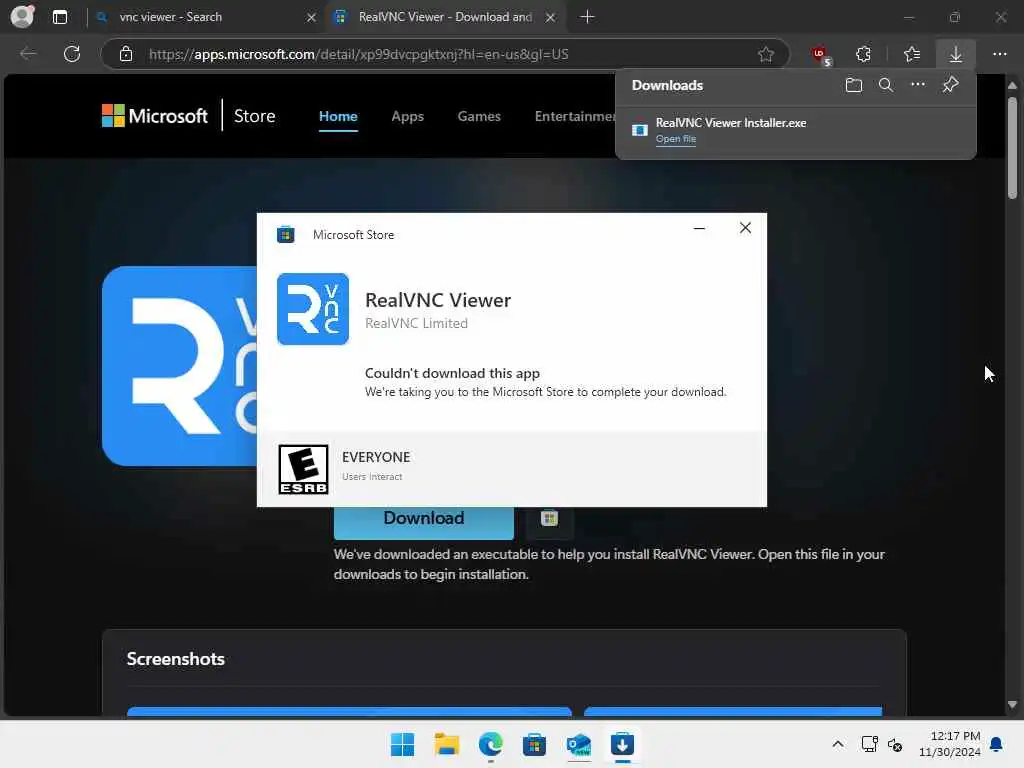Open the Extensions puzzle icon

click(863, 54)
